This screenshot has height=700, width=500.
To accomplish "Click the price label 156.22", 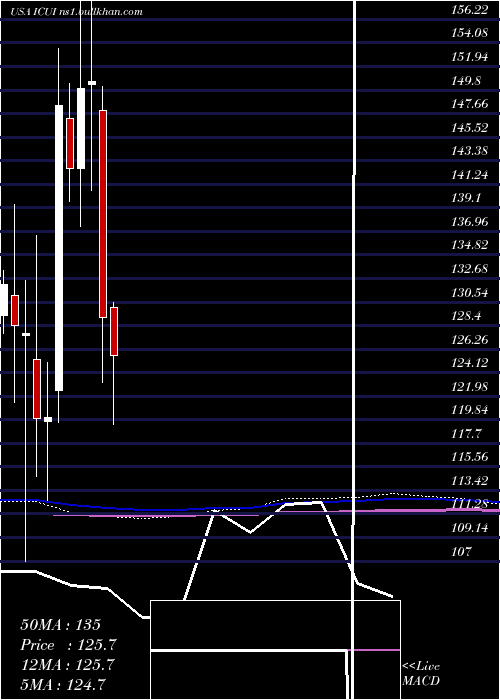I will (x=470, y=10).
